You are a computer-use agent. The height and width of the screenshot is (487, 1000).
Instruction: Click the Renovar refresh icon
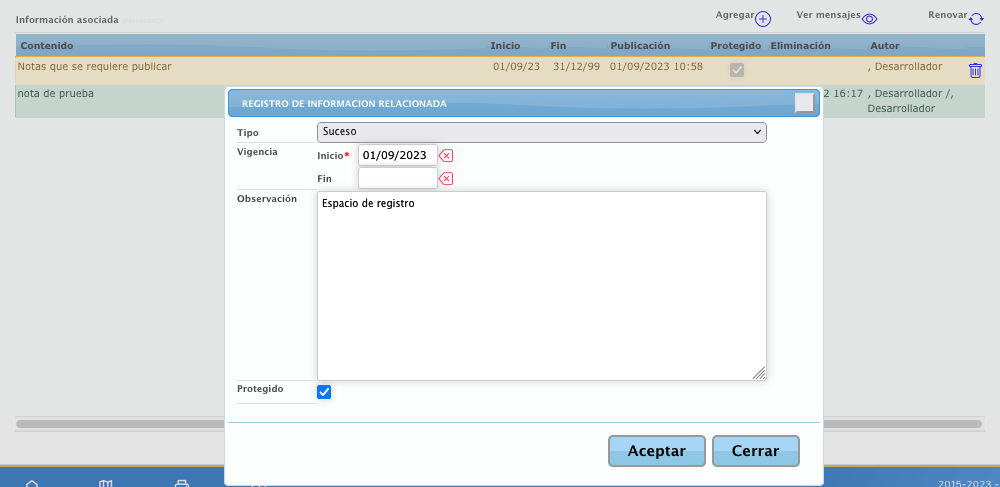976,19
